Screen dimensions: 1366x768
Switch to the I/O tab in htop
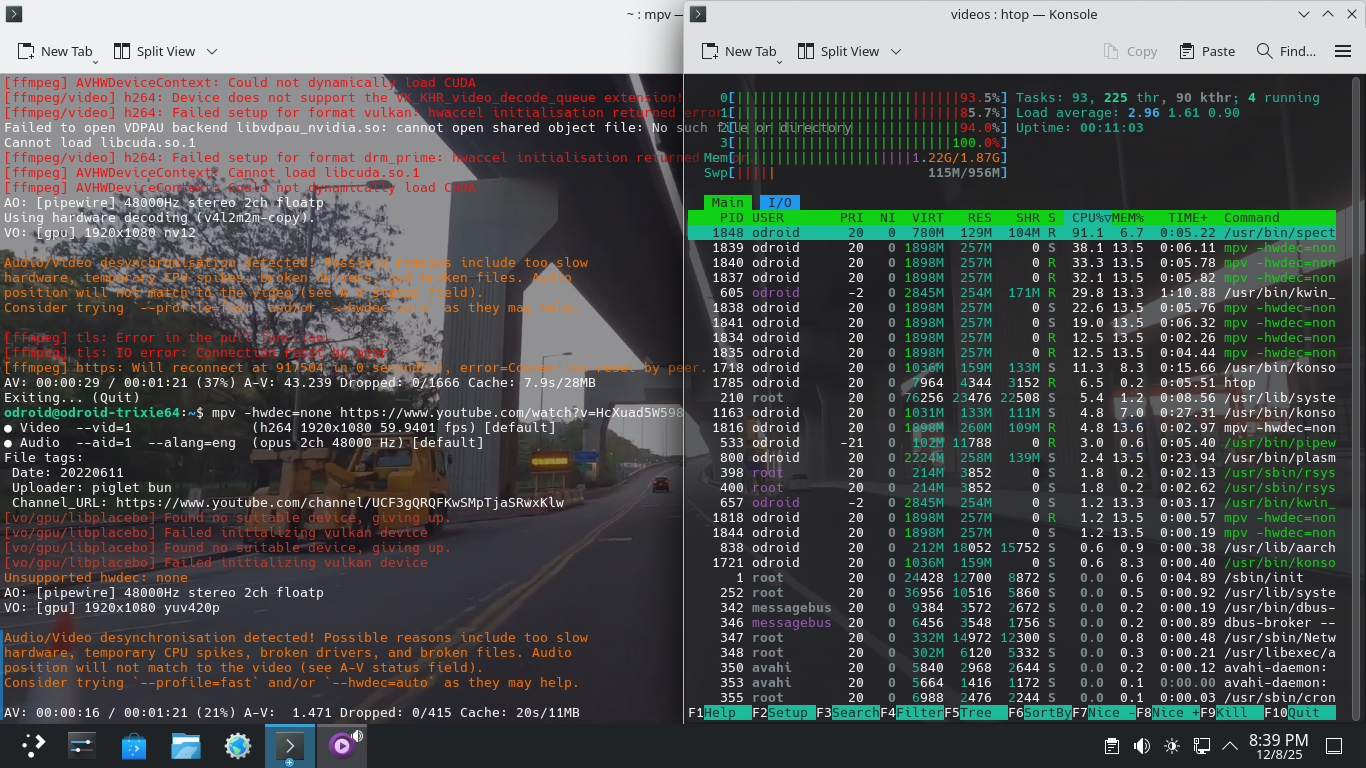point(779,203)
